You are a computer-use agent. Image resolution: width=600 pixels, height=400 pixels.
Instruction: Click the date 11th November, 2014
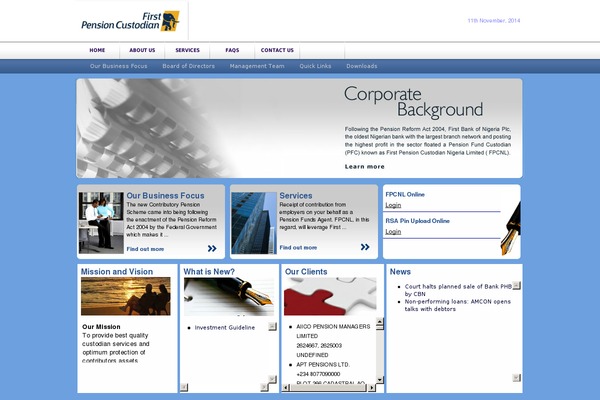point(494,21)
